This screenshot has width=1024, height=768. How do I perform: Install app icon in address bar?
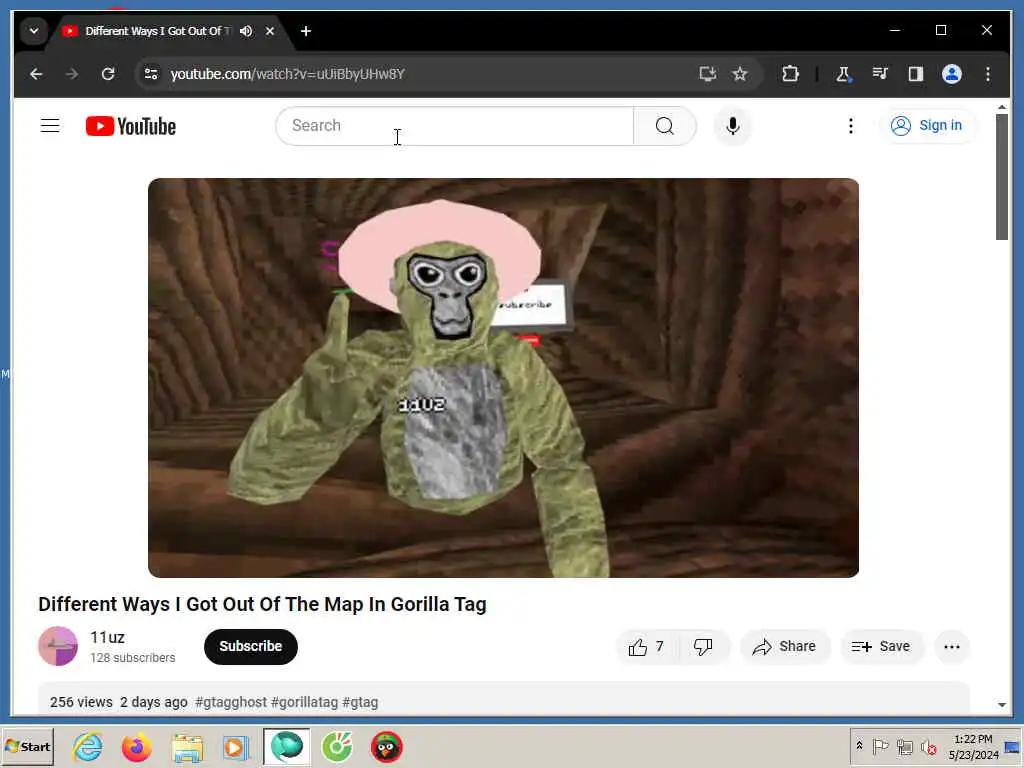[708, 74]
